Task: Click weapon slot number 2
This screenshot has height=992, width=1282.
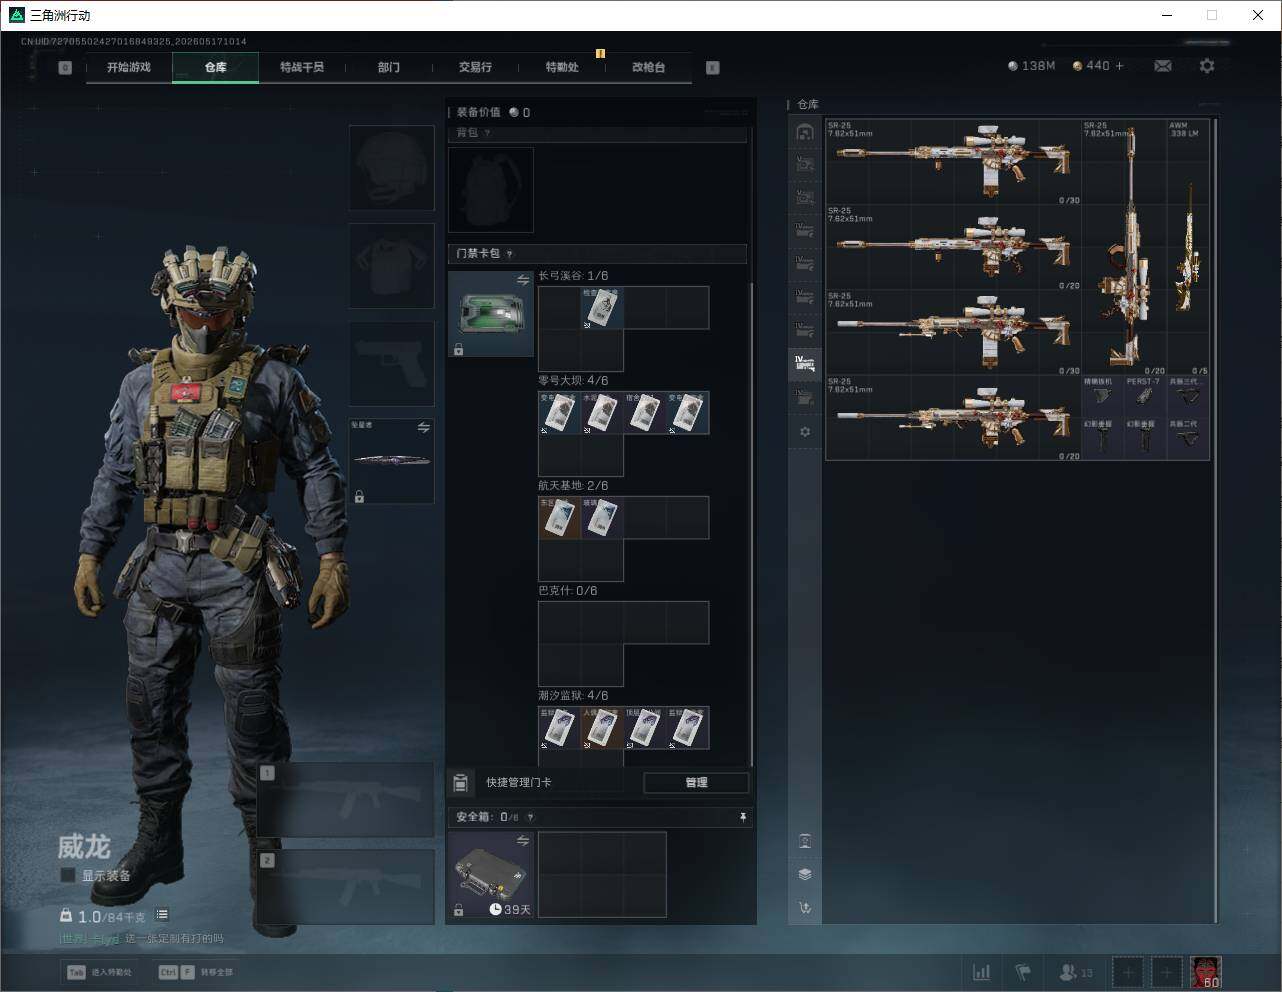Action: 346,887
